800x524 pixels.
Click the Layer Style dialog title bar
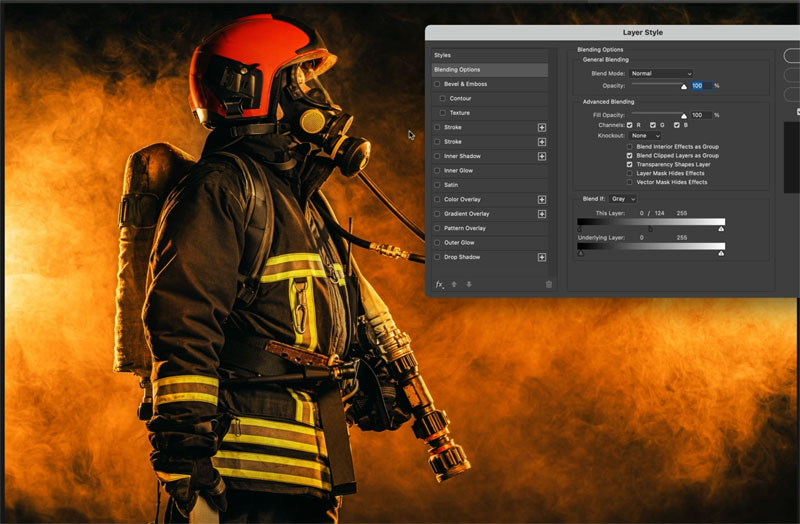pyautogui.click(x=612, y=33)
